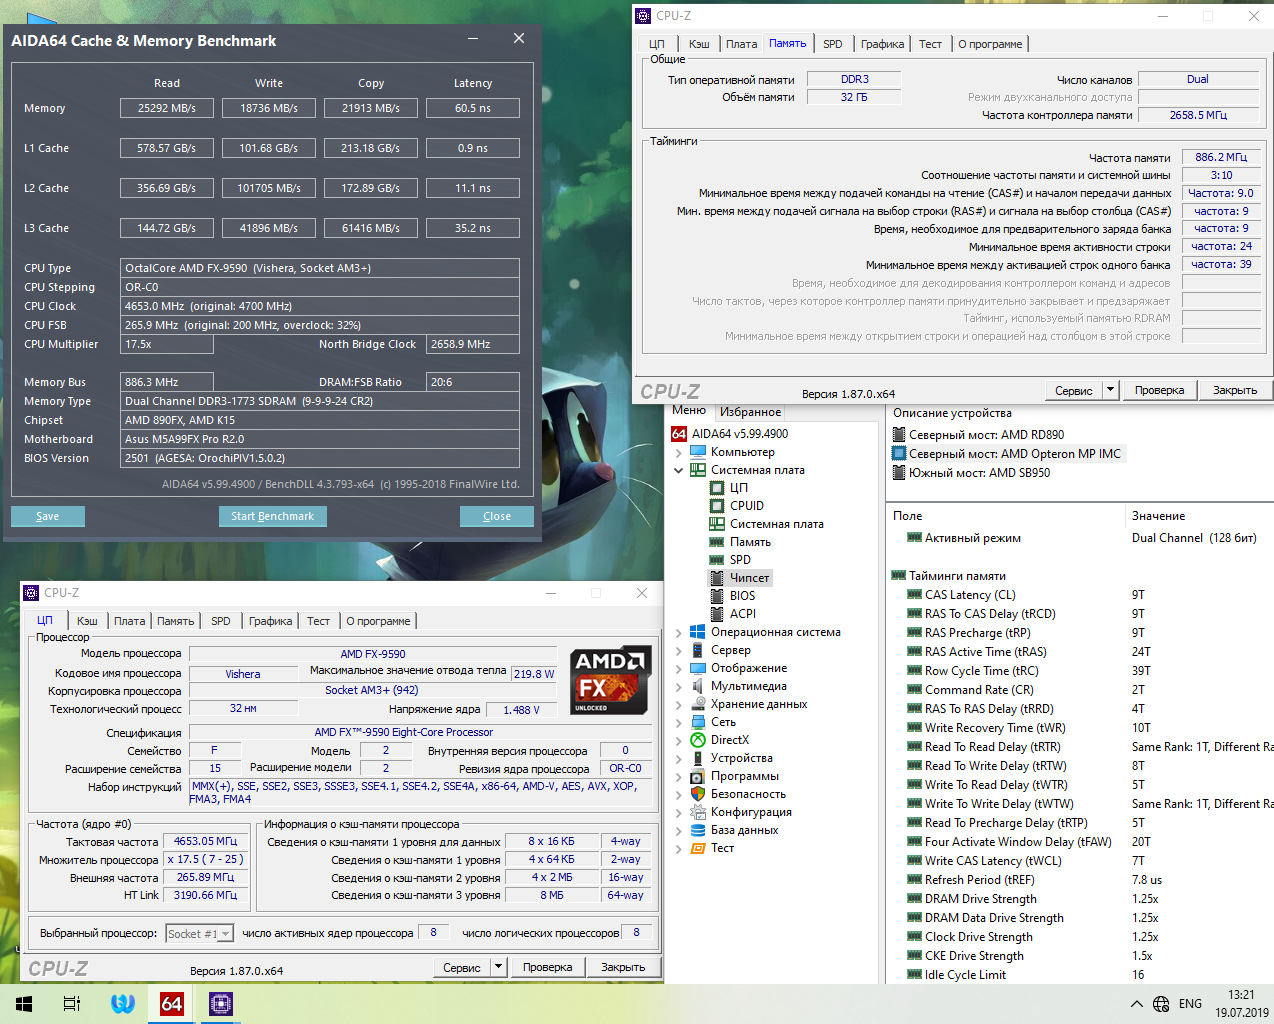Switch to Графика tab in upper CPU-Z
Screen dimensions: 1274x1024
[x=882, y=44]
